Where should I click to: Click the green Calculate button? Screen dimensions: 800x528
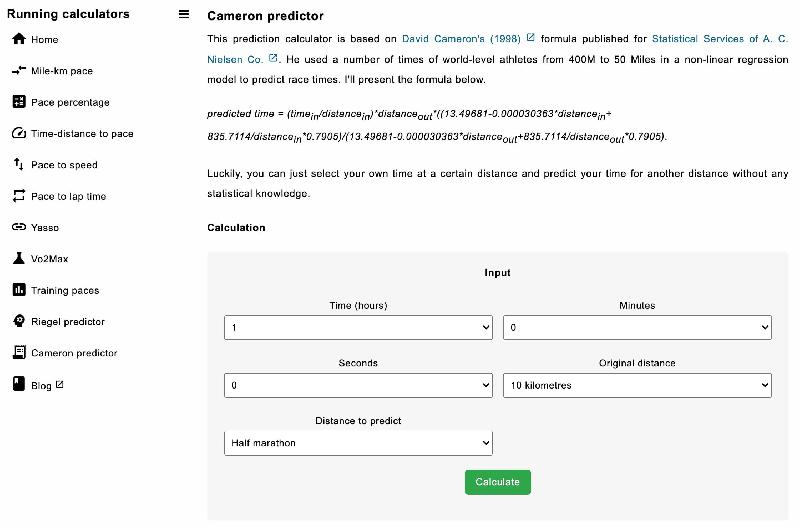497,482
